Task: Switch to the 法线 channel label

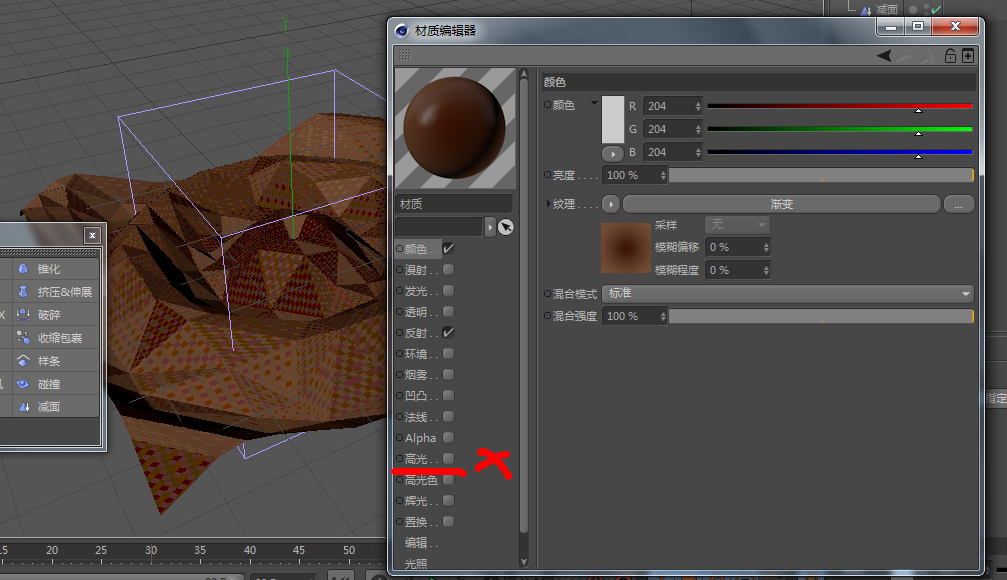Action: [x=416, y=417]
